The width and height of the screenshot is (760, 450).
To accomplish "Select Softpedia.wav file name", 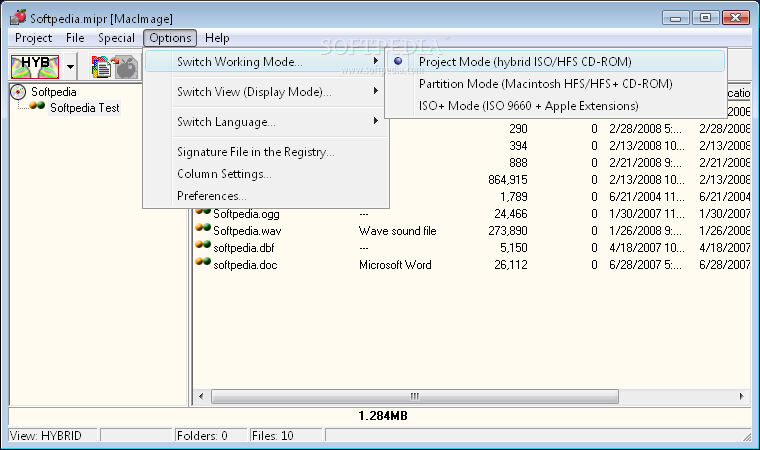I will click(247, 231).
